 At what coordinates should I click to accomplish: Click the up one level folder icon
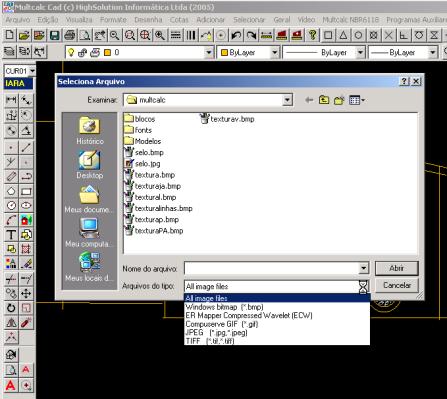[324, 100]
